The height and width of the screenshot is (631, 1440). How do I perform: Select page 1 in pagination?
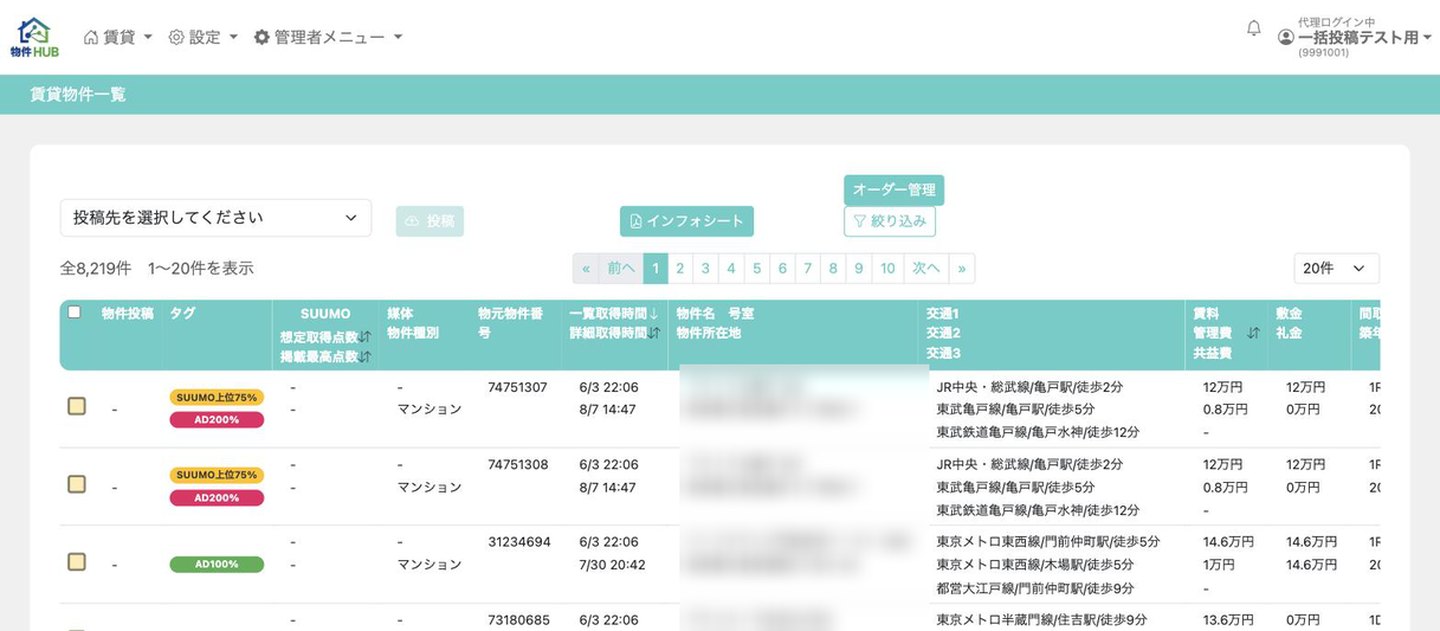[655, 268]
